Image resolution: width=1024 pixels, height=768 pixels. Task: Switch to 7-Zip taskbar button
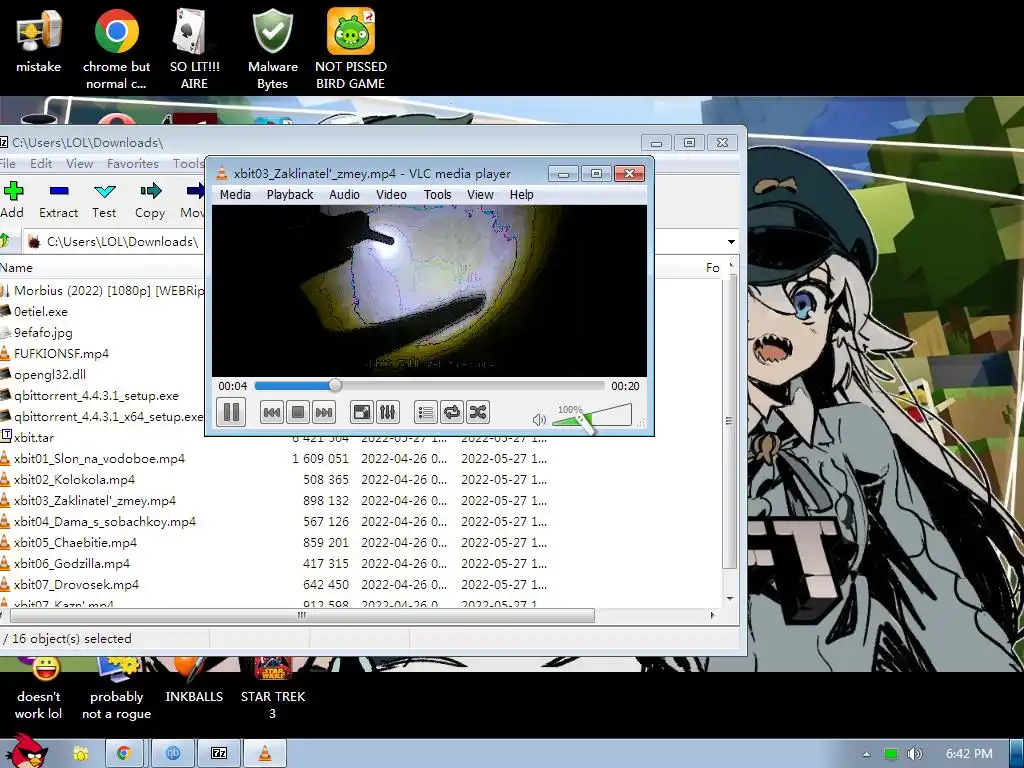(219, 754)
